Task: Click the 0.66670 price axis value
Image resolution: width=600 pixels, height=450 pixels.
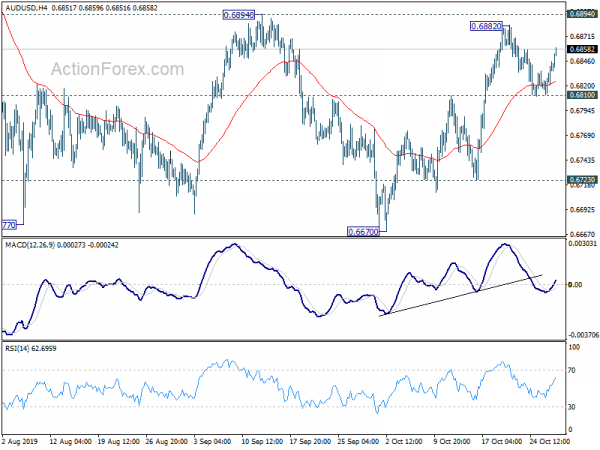Action: click(582, 234)
